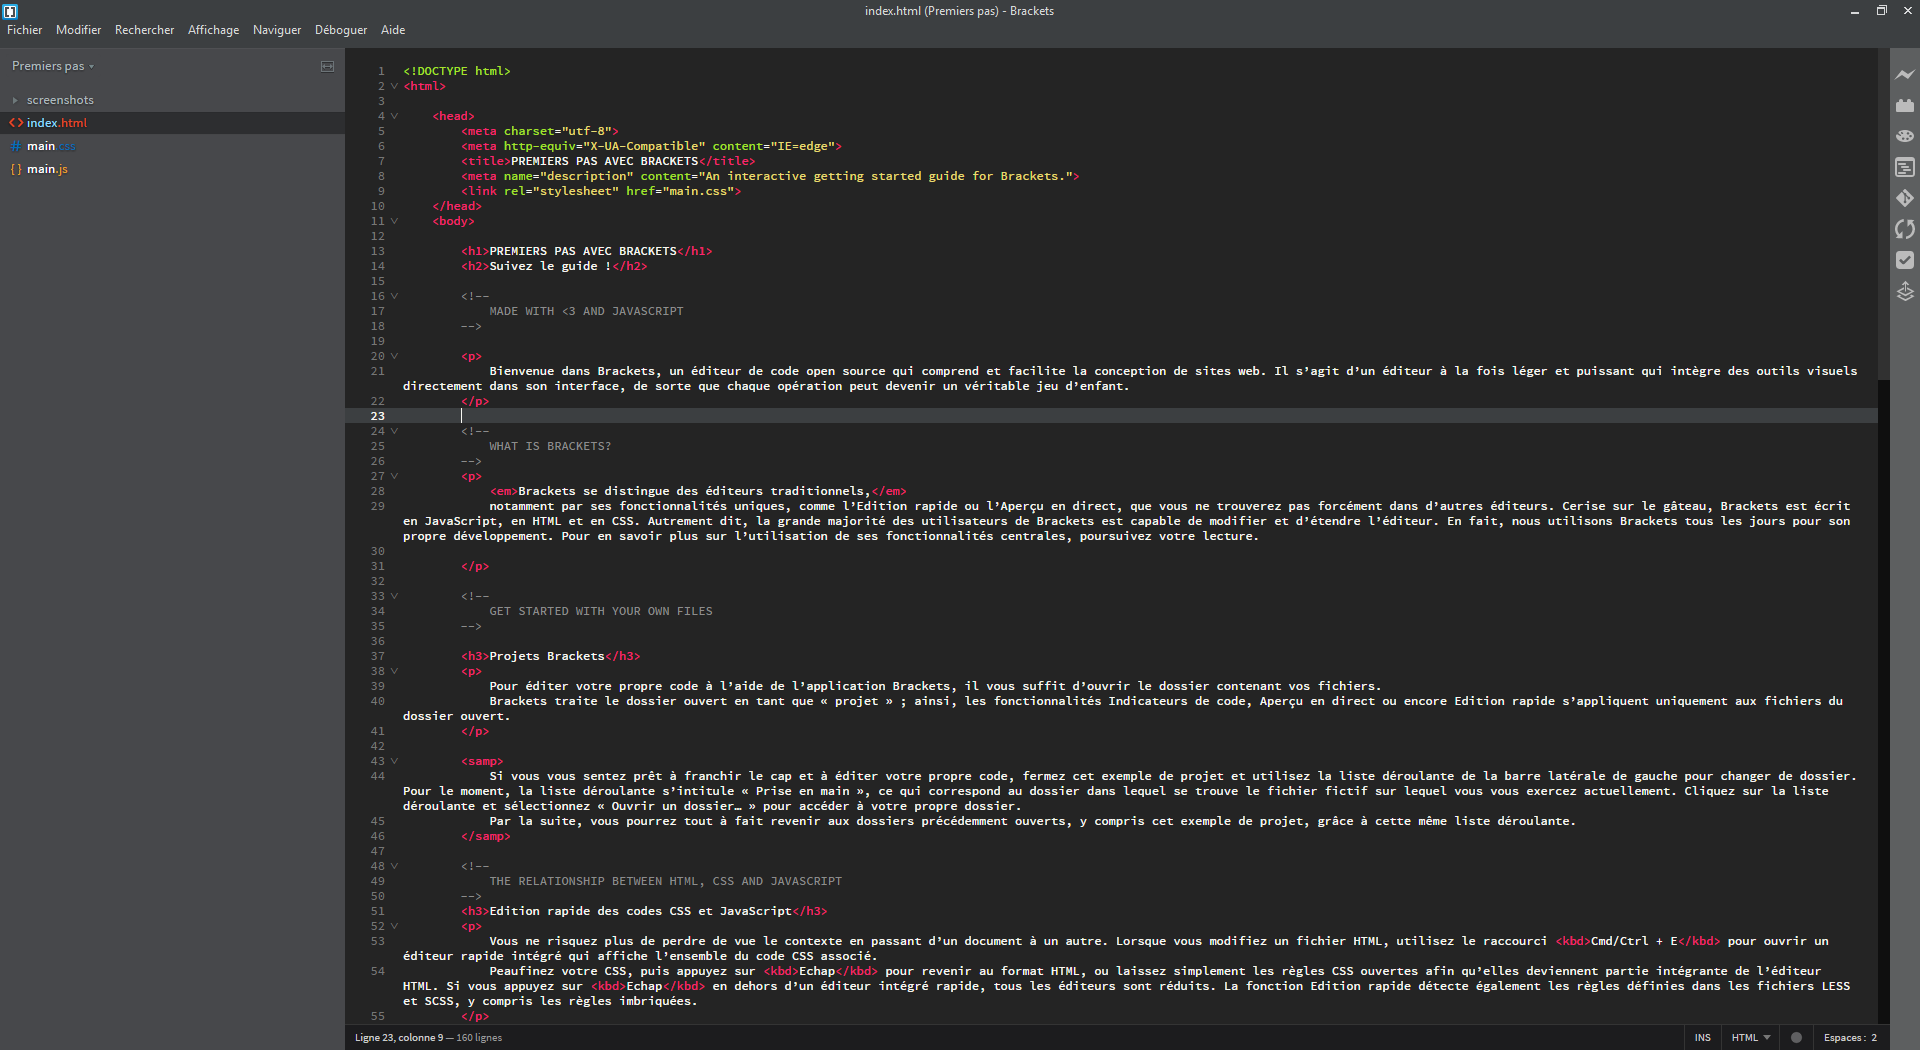This screenshot has width=1920, height=1050.
Task: Fold the samp block on line 43
Action: click(394, 761)
